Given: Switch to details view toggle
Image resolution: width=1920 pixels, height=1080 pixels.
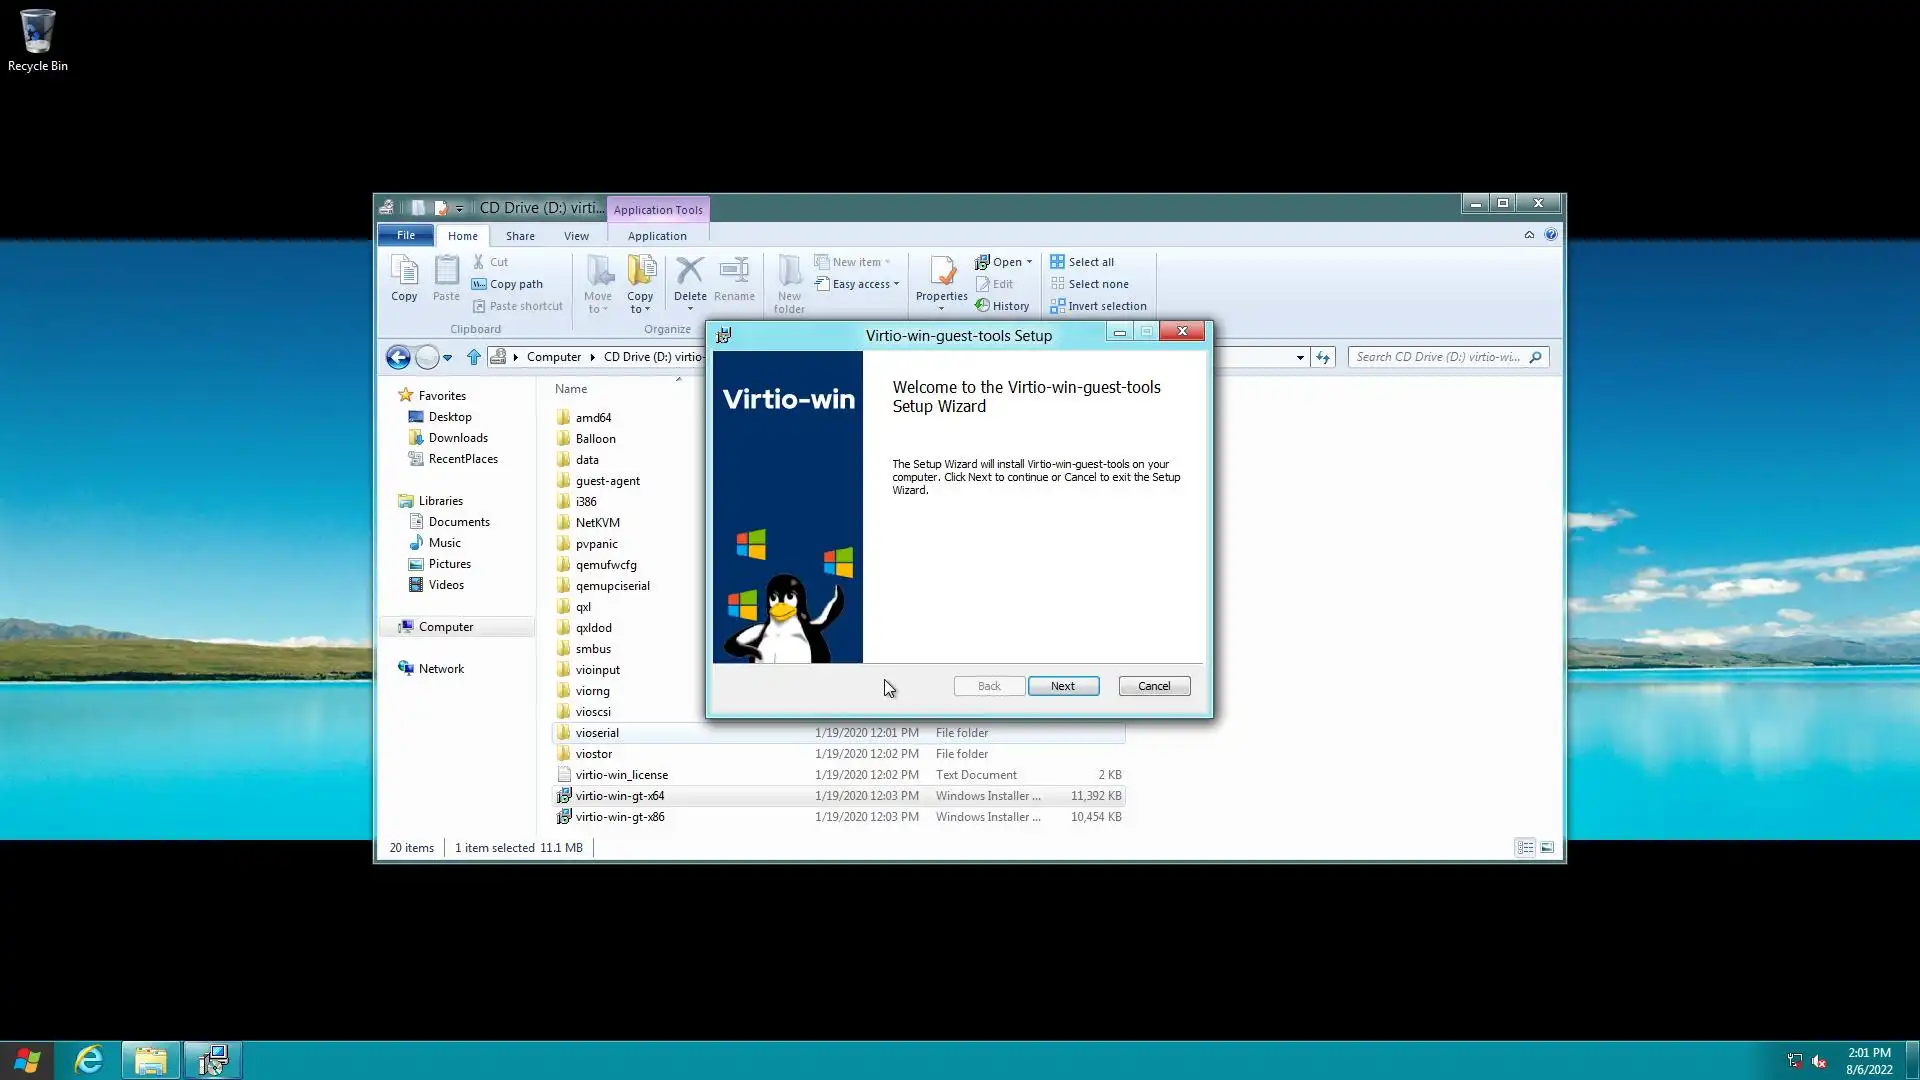Looking at the screenshot, I should pyautogui.click(x=1525, y=848).
